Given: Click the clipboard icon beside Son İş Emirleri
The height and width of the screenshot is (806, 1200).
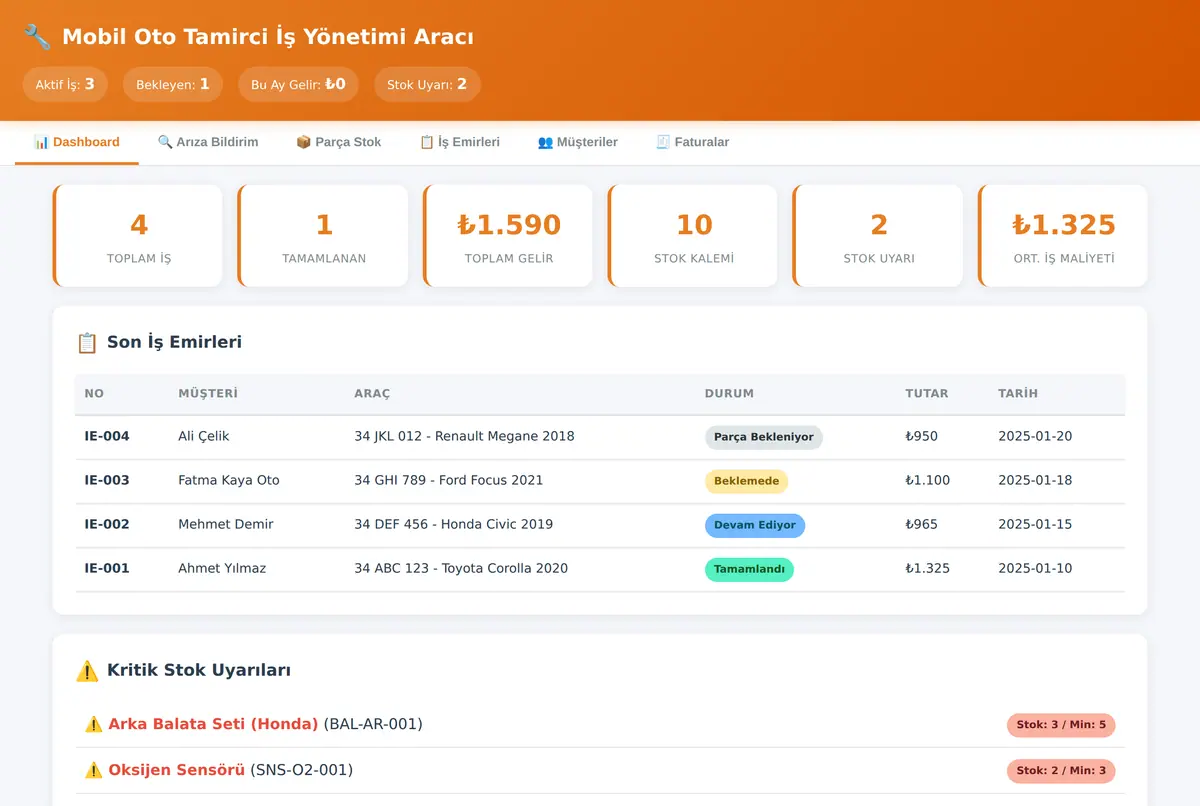Looking at the screenshot, I should pyautogui.click(x=87, y=342).
